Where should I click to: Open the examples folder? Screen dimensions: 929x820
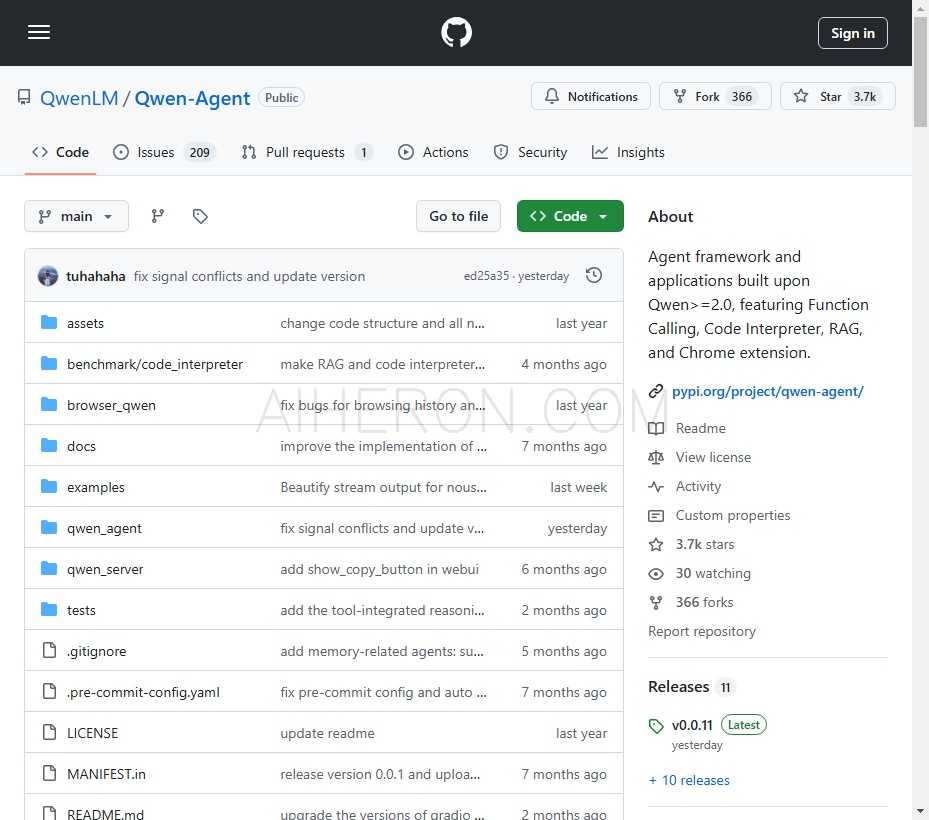[x=95, y=488]
